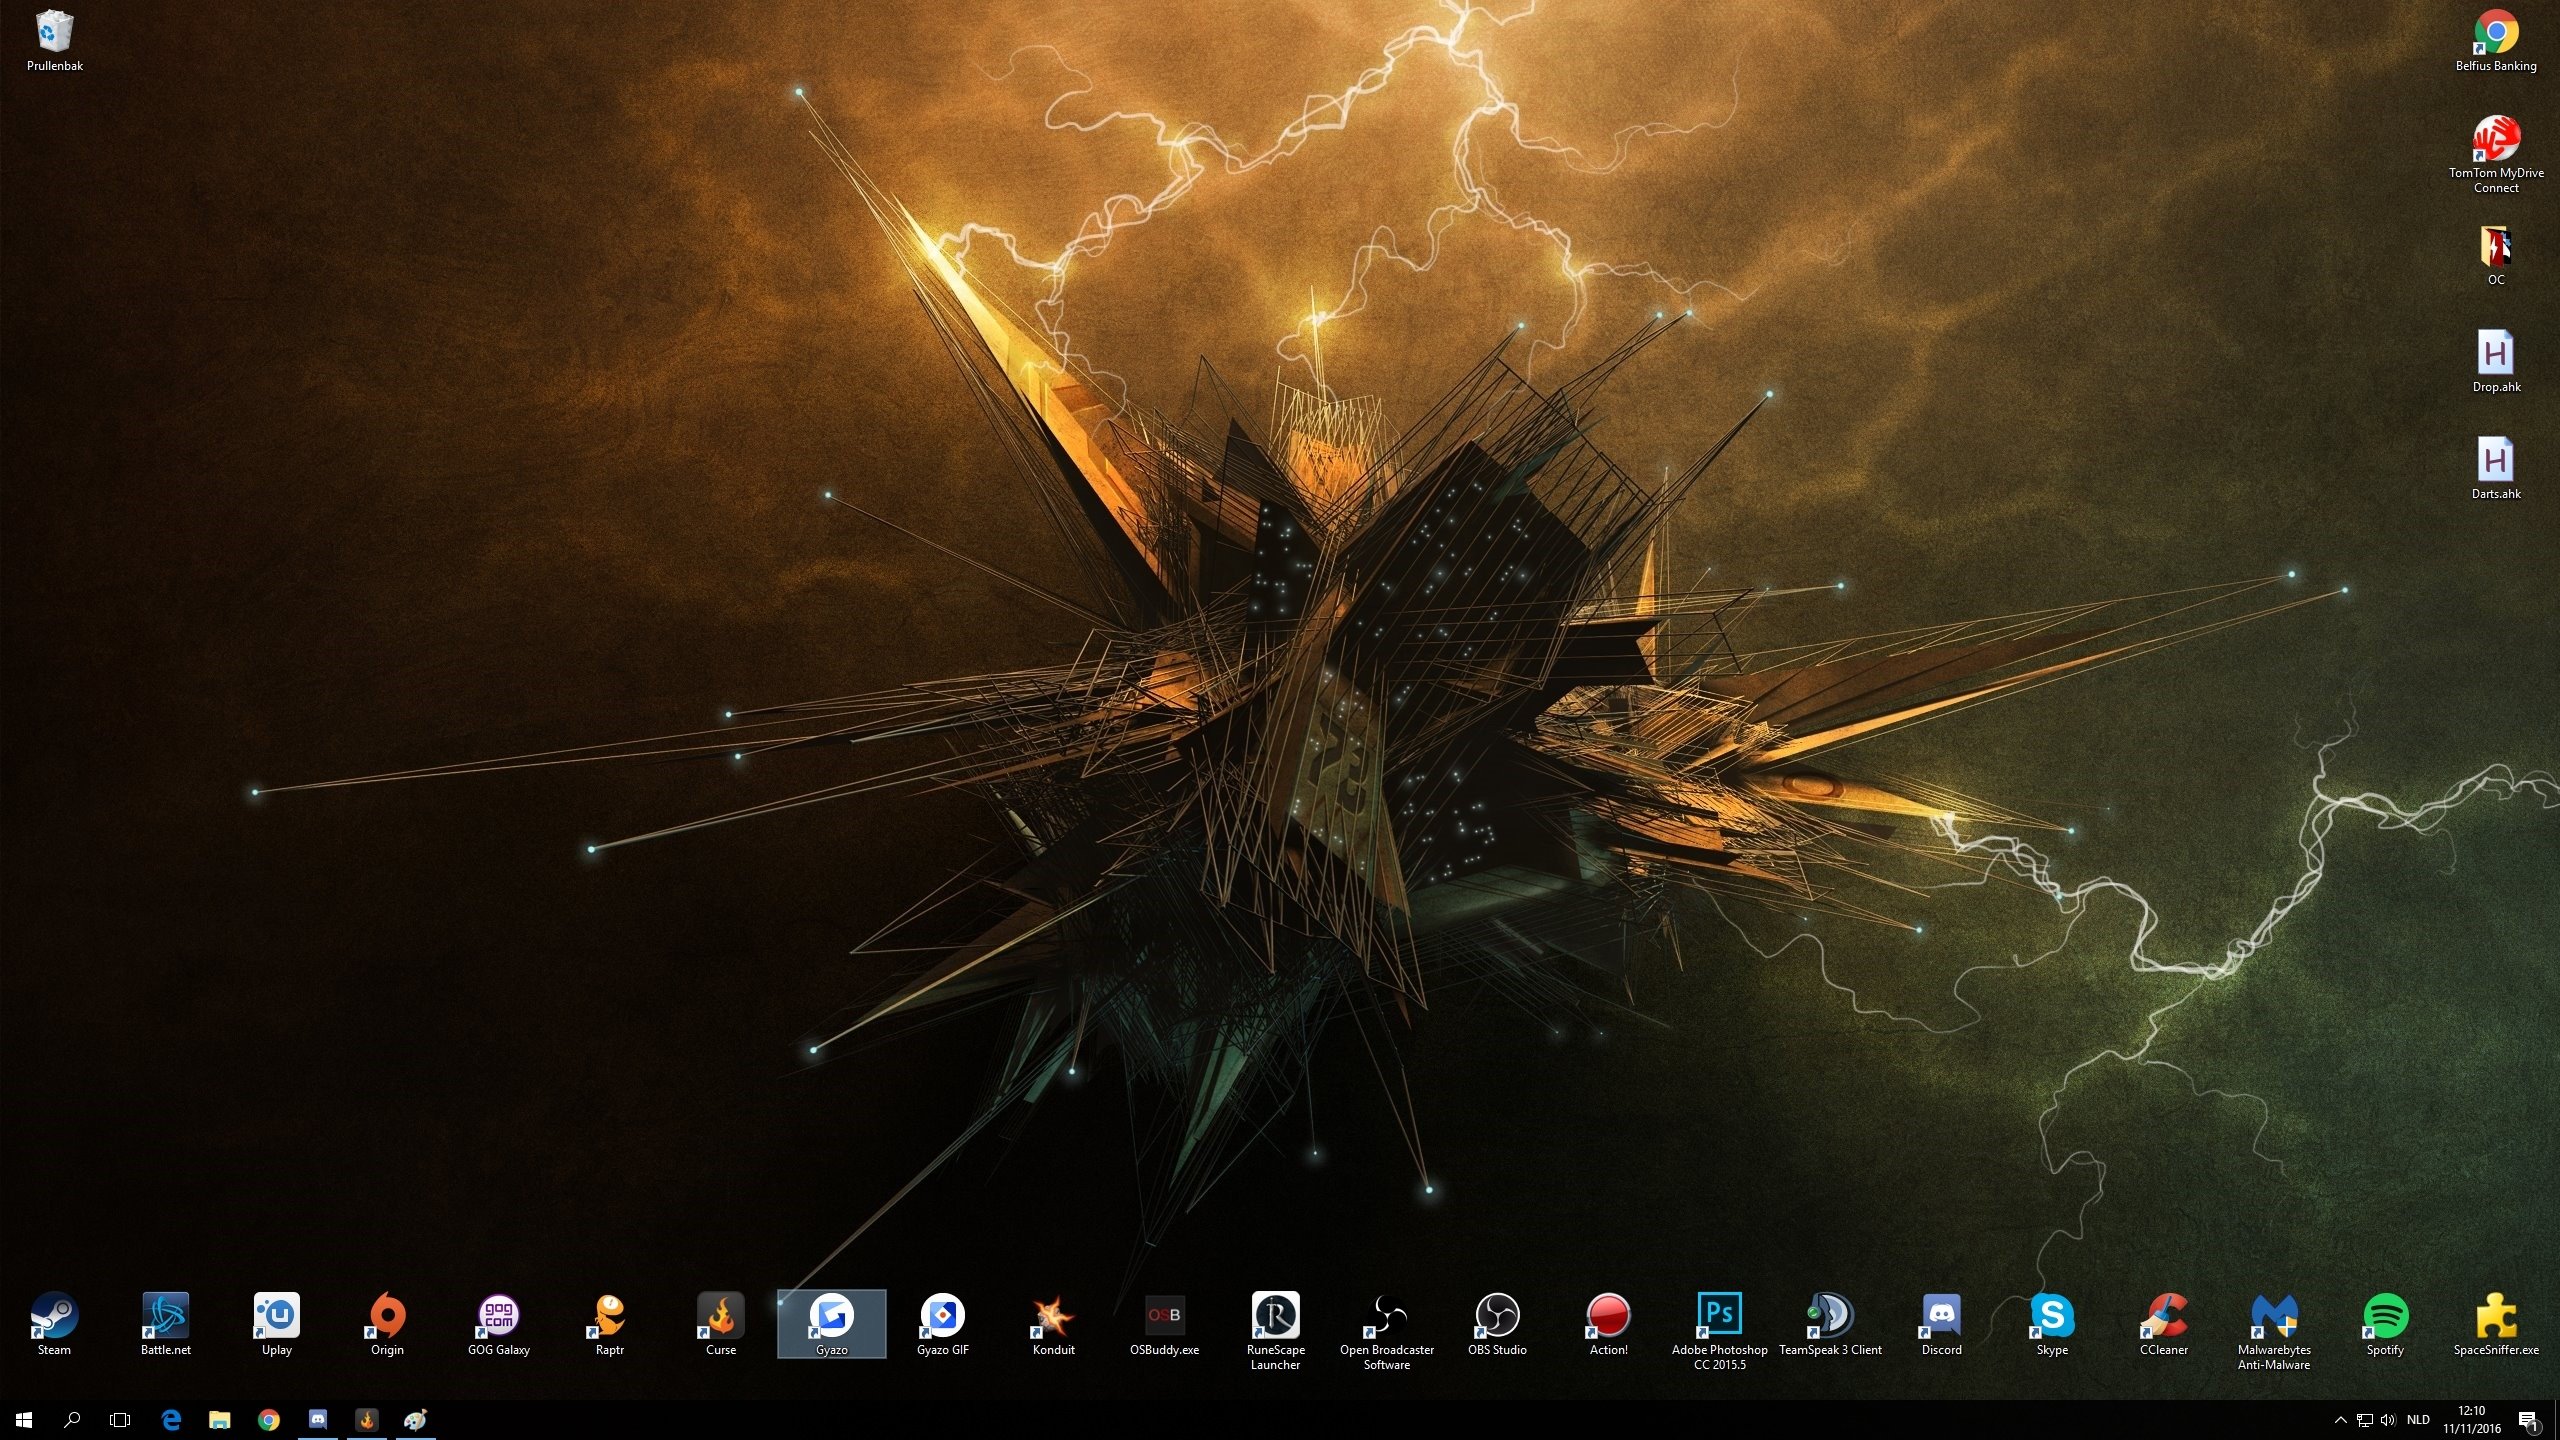This screenshot has height=1440, width=2560.
Task: Select the Steam desktop shortcut
Action: click(x=54, y=1324)
